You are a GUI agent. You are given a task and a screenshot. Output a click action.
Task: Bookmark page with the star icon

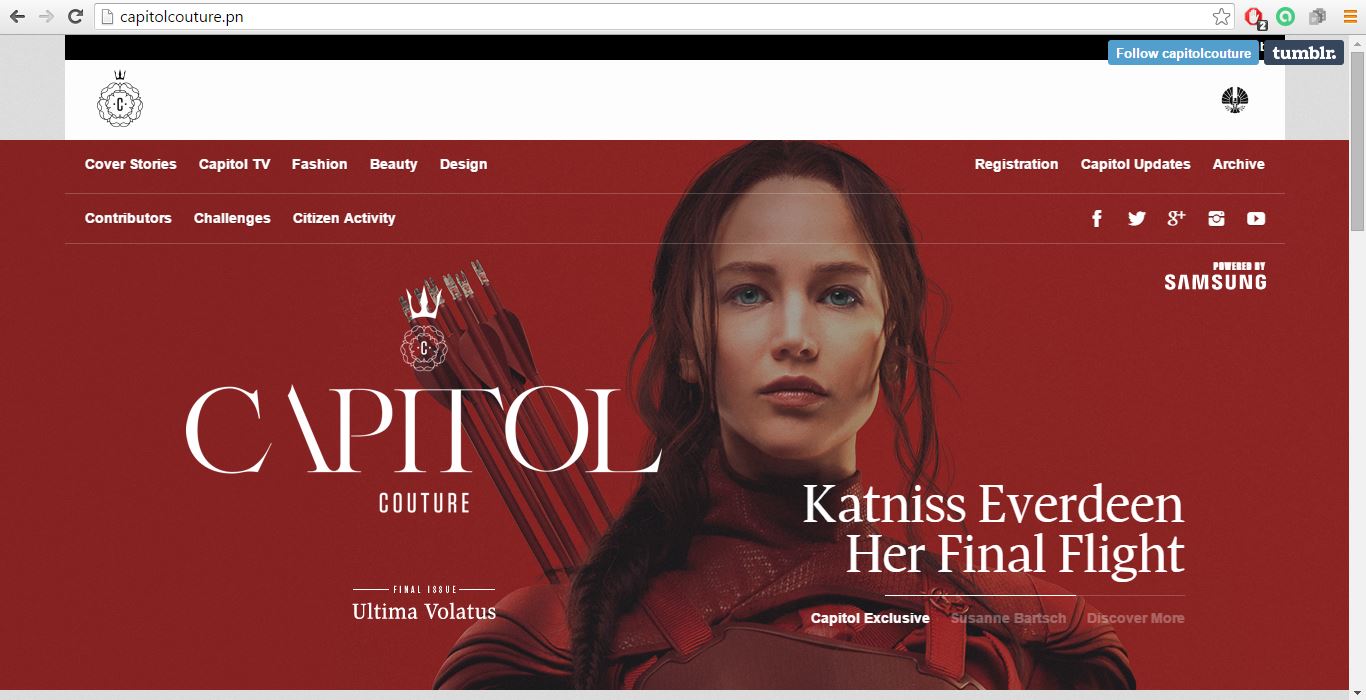point(1221,16)
